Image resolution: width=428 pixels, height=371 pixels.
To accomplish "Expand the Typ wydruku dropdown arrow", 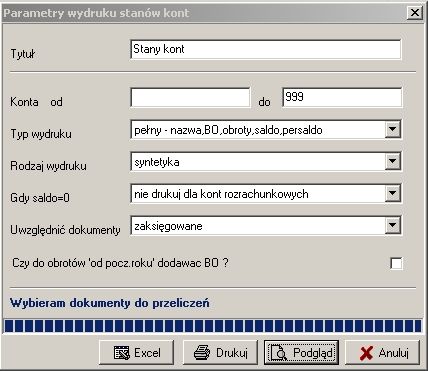I will point(392,129).
